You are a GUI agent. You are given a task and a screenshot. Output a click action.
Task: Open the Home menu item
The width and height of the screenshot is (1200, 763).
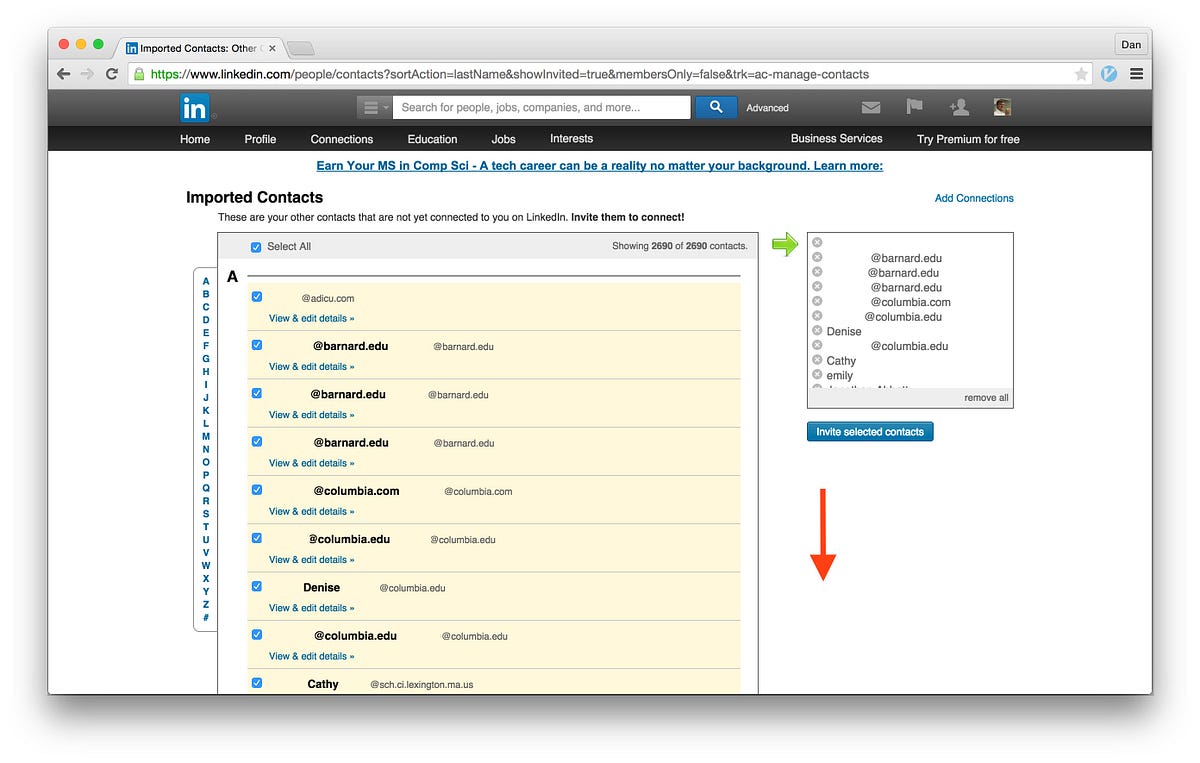pos(195,139)
